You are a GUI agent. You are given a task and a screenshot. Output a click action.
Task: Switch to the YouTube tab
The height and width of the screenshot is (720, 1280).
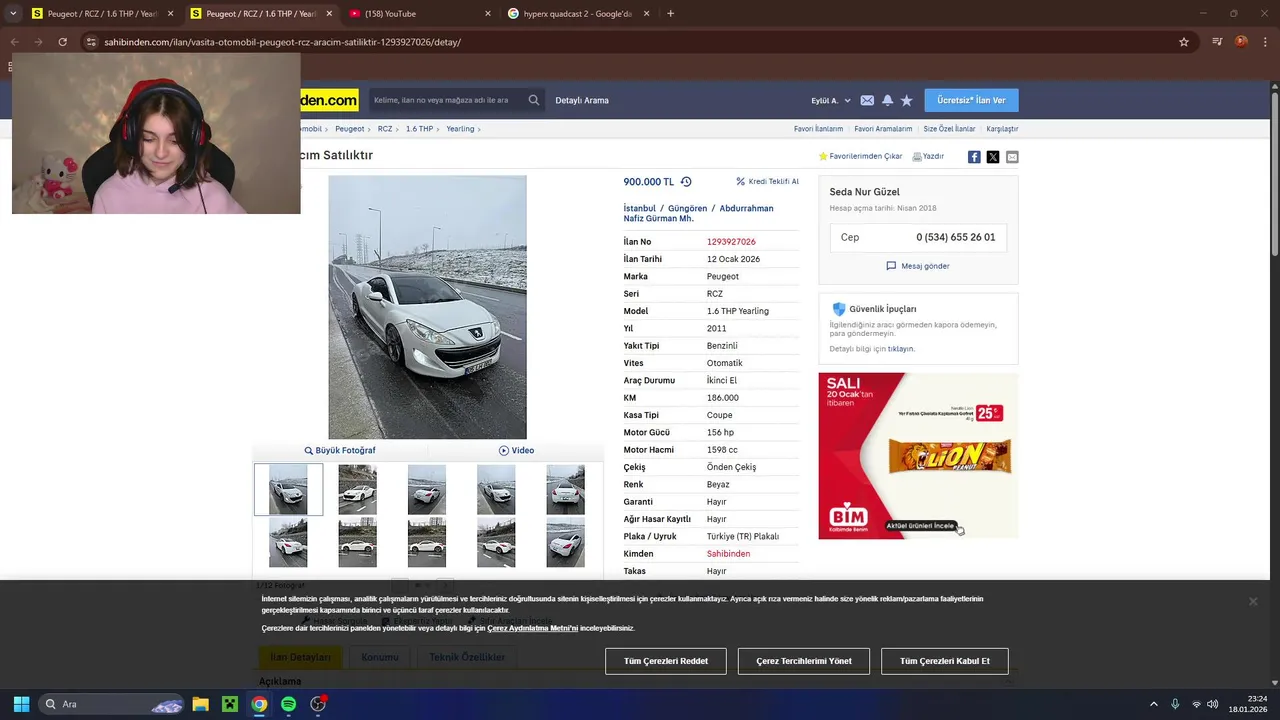pyautogui.click(x=420, y=14)
